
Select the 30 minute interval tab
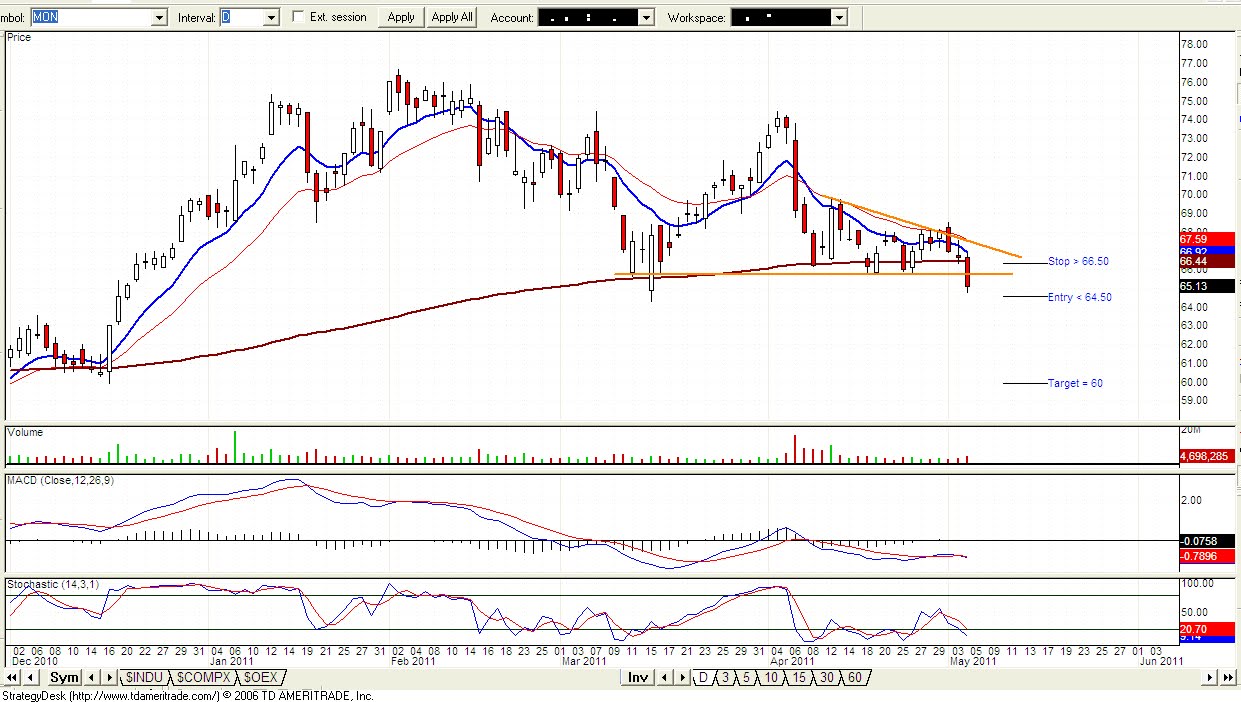click(827, 677)
